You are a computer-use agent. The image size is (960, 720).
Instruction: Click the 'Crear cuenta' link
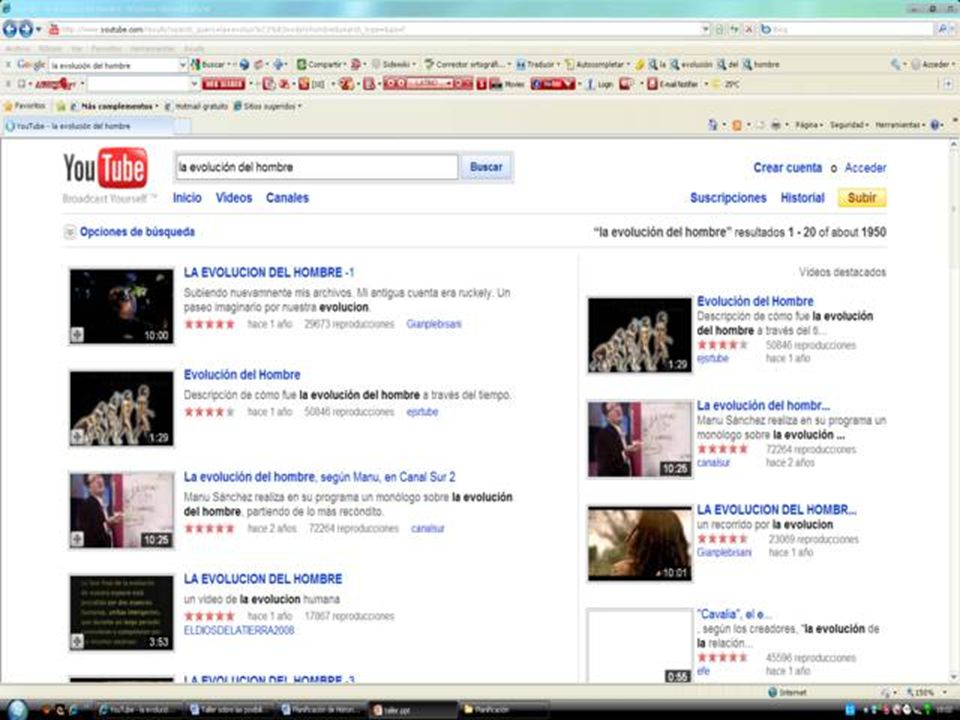pyautogui.click(x=787, y=168)
